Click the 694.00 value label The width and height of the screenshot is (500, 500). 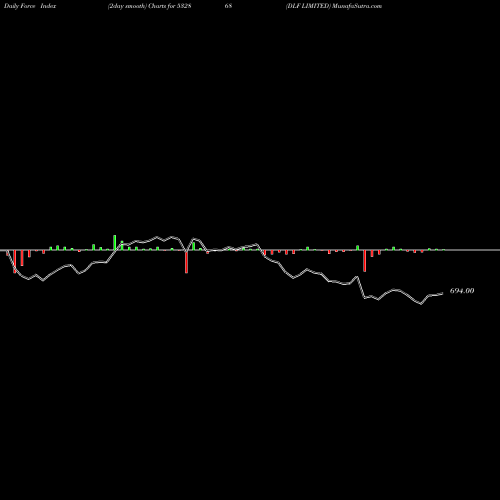pos(462,291)
